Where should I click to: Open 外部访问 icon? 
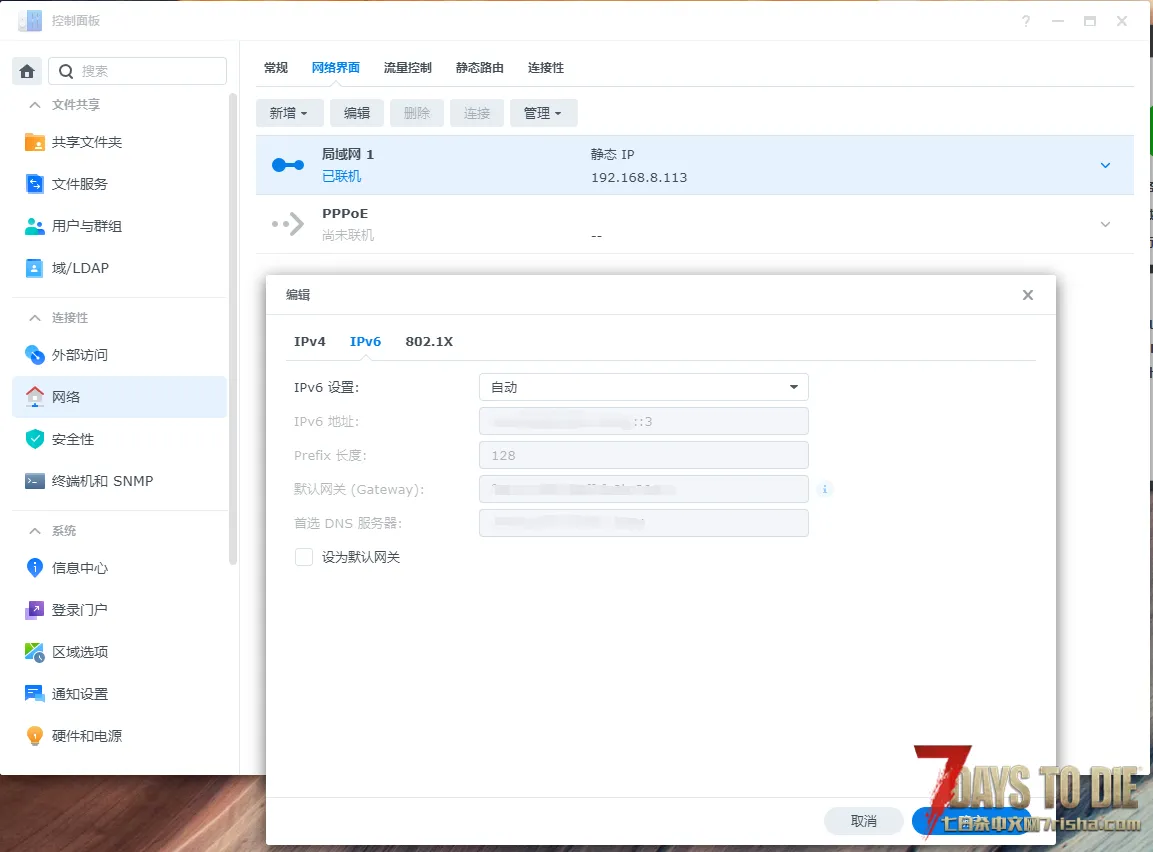(35, 355)
